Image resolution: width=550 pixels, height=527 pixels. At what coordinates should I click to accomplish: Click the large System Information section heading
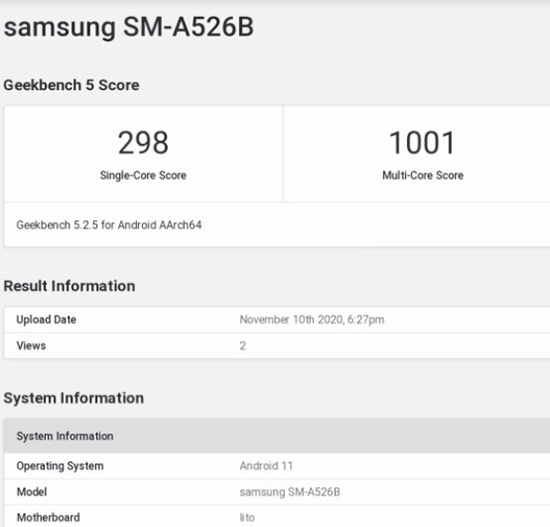pyautogui.click(x=74, y=398)
